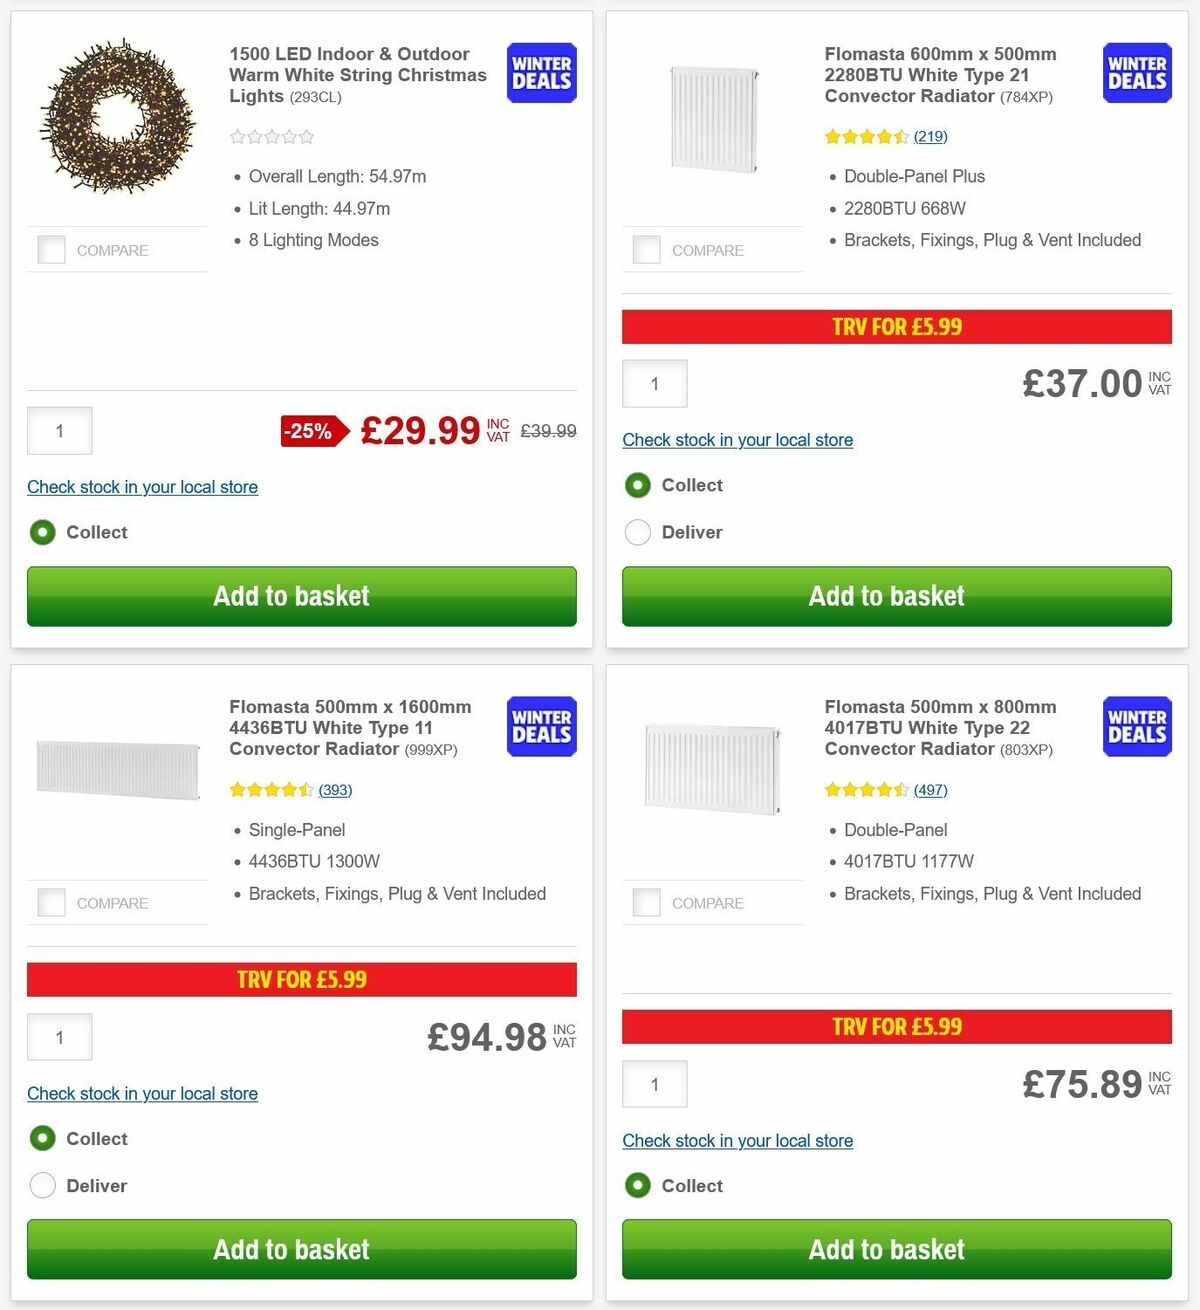Click the star rating of the Type 22 radiator
This screenshot has width=1200, height=1310.
tap(866, 789)
